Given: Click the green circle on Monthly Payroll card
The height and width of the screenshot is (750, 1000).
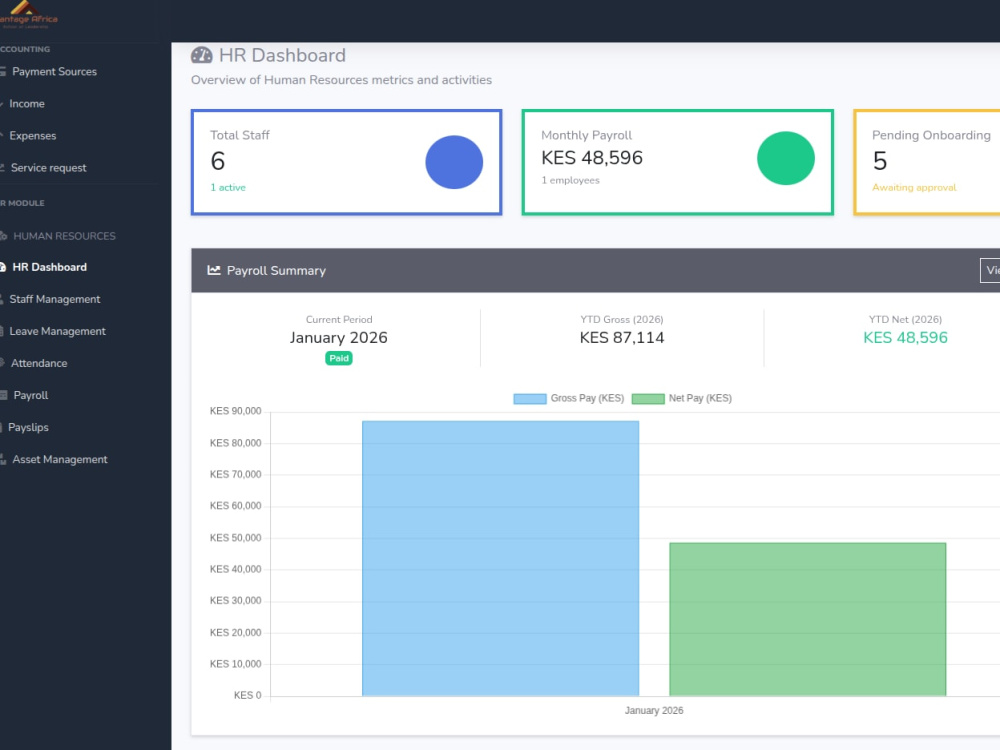Looking at the screenshot, I should (786, 158).
